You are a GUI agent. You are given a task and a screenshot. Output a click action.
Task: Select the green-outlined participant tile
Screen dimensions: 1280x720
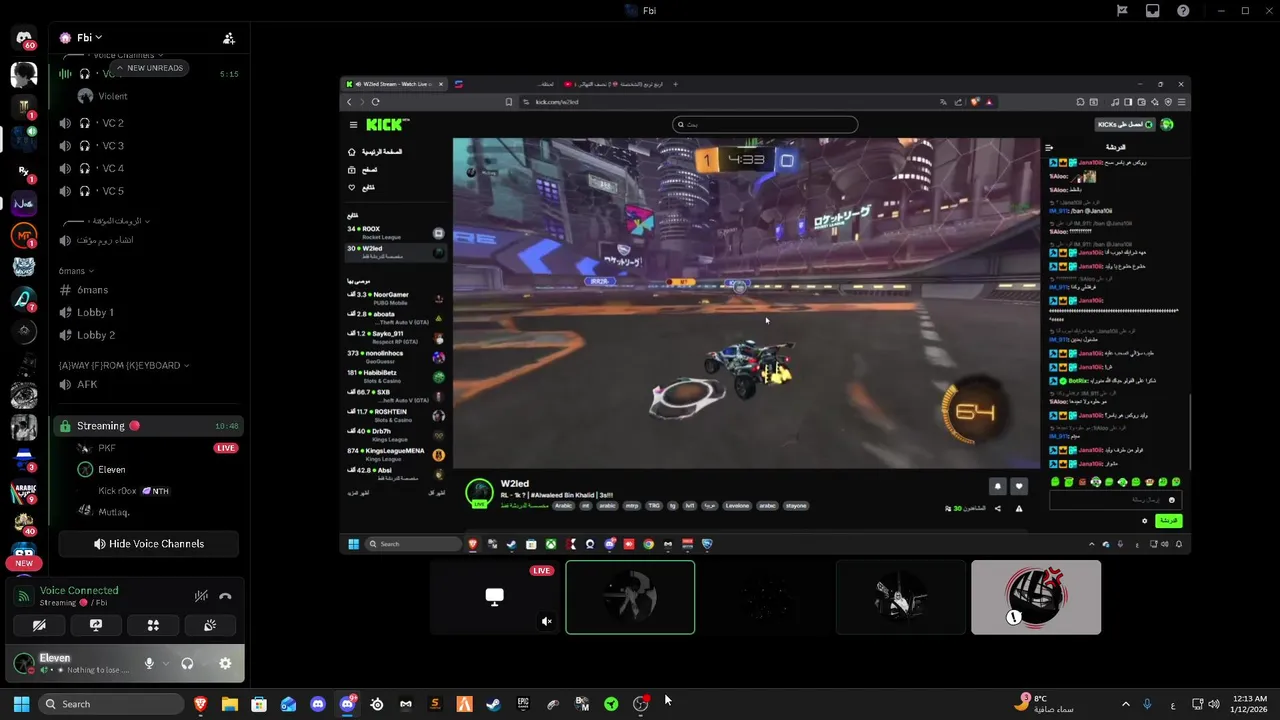pos(630,598)
